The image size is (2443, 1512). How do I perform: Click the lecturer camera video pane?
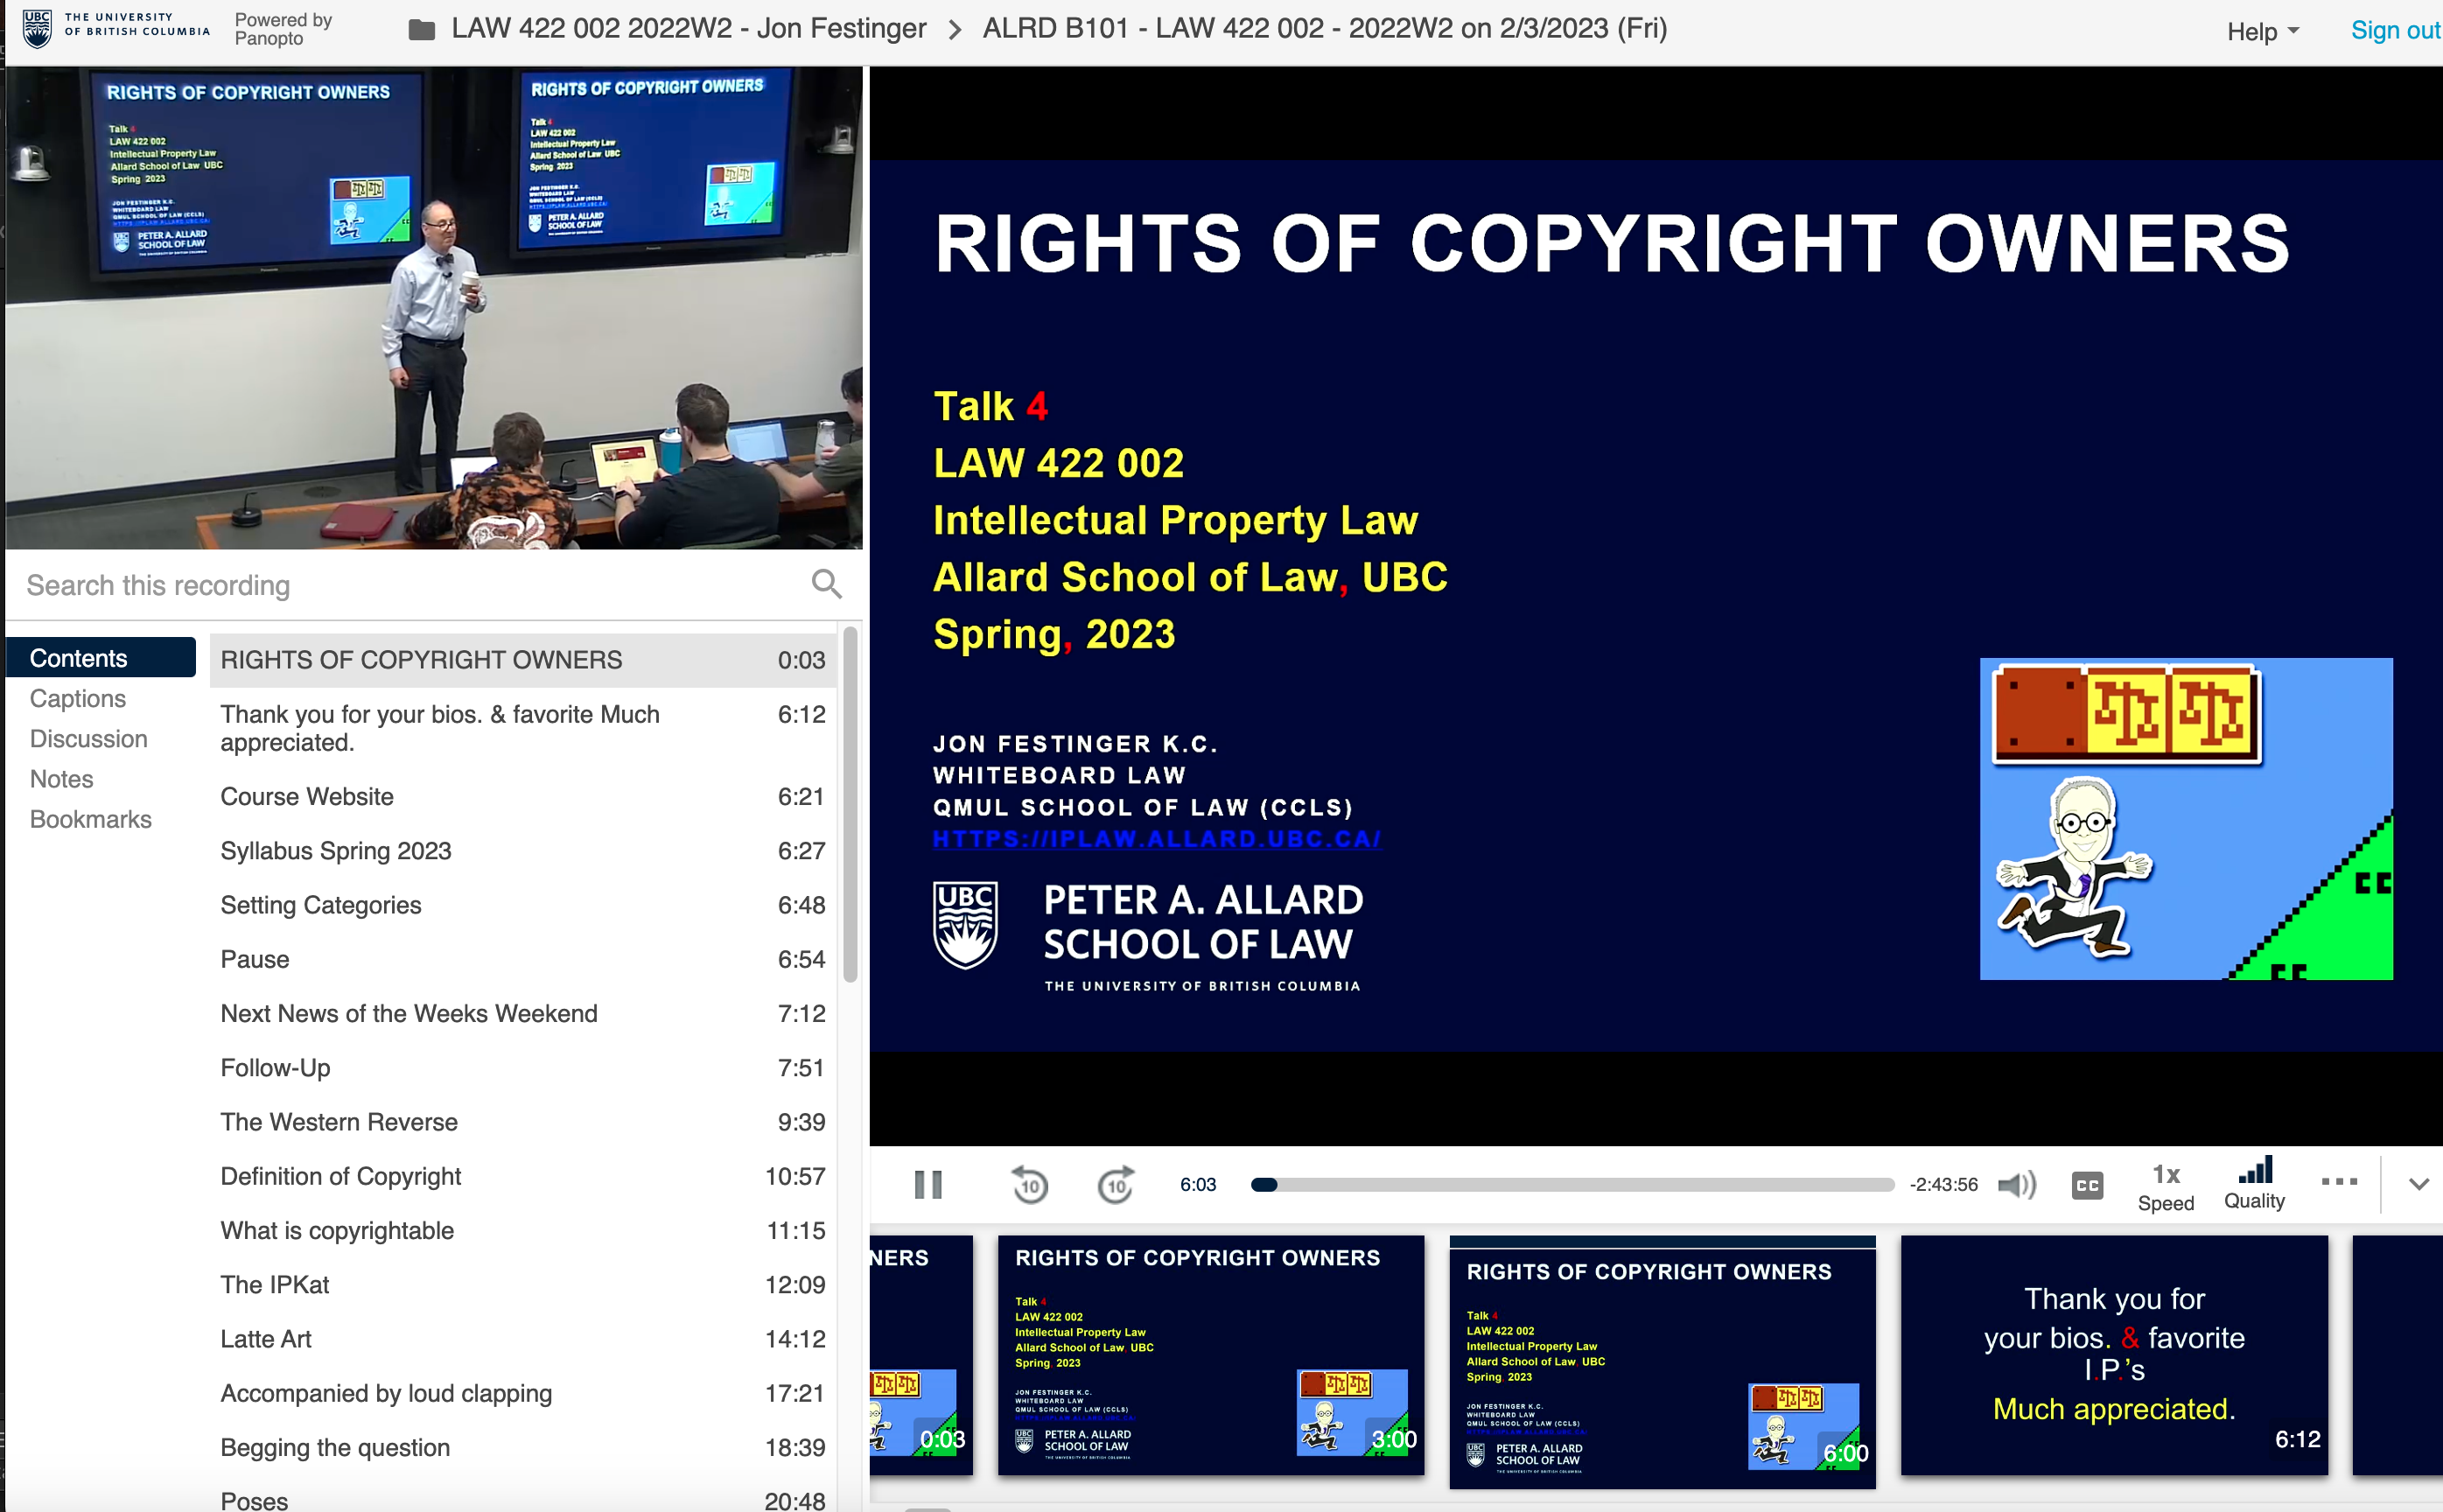click(434, 308)
